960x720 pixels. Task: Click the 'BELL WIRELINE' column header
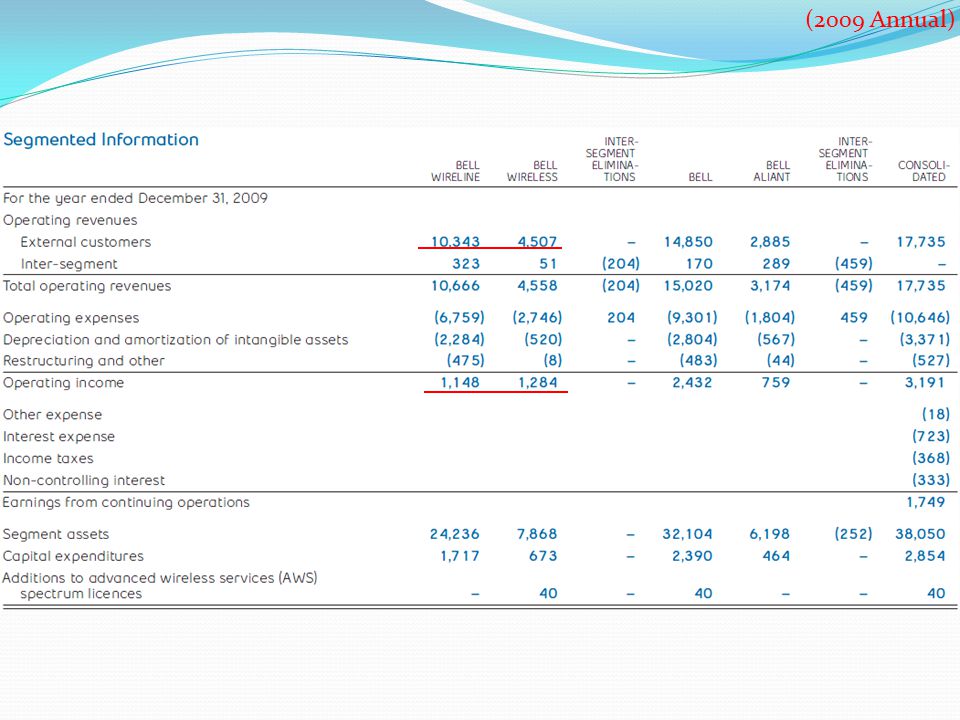tap(456, 171)
